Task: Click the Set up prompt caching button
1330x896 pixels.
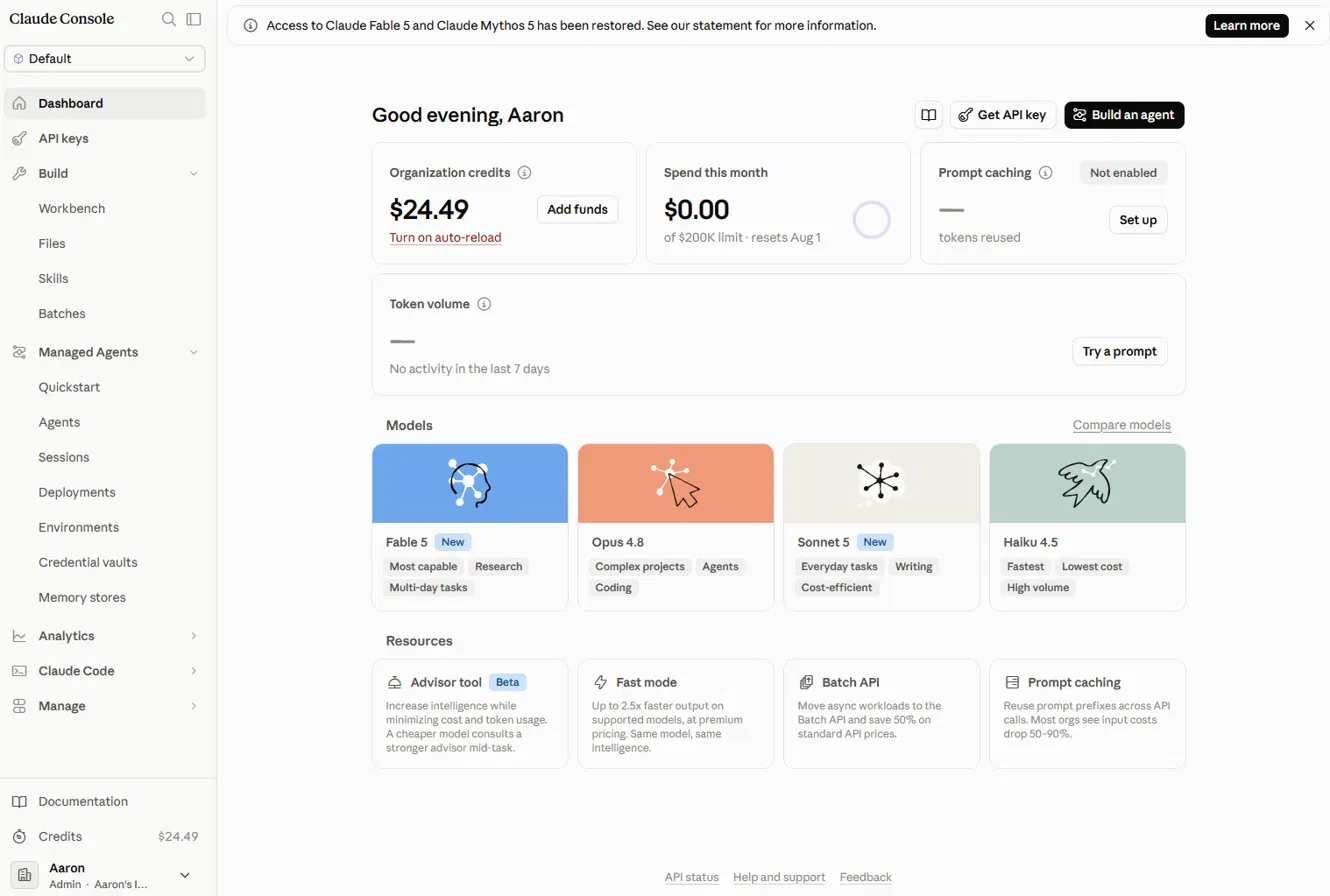Action: click(1138, 220)
